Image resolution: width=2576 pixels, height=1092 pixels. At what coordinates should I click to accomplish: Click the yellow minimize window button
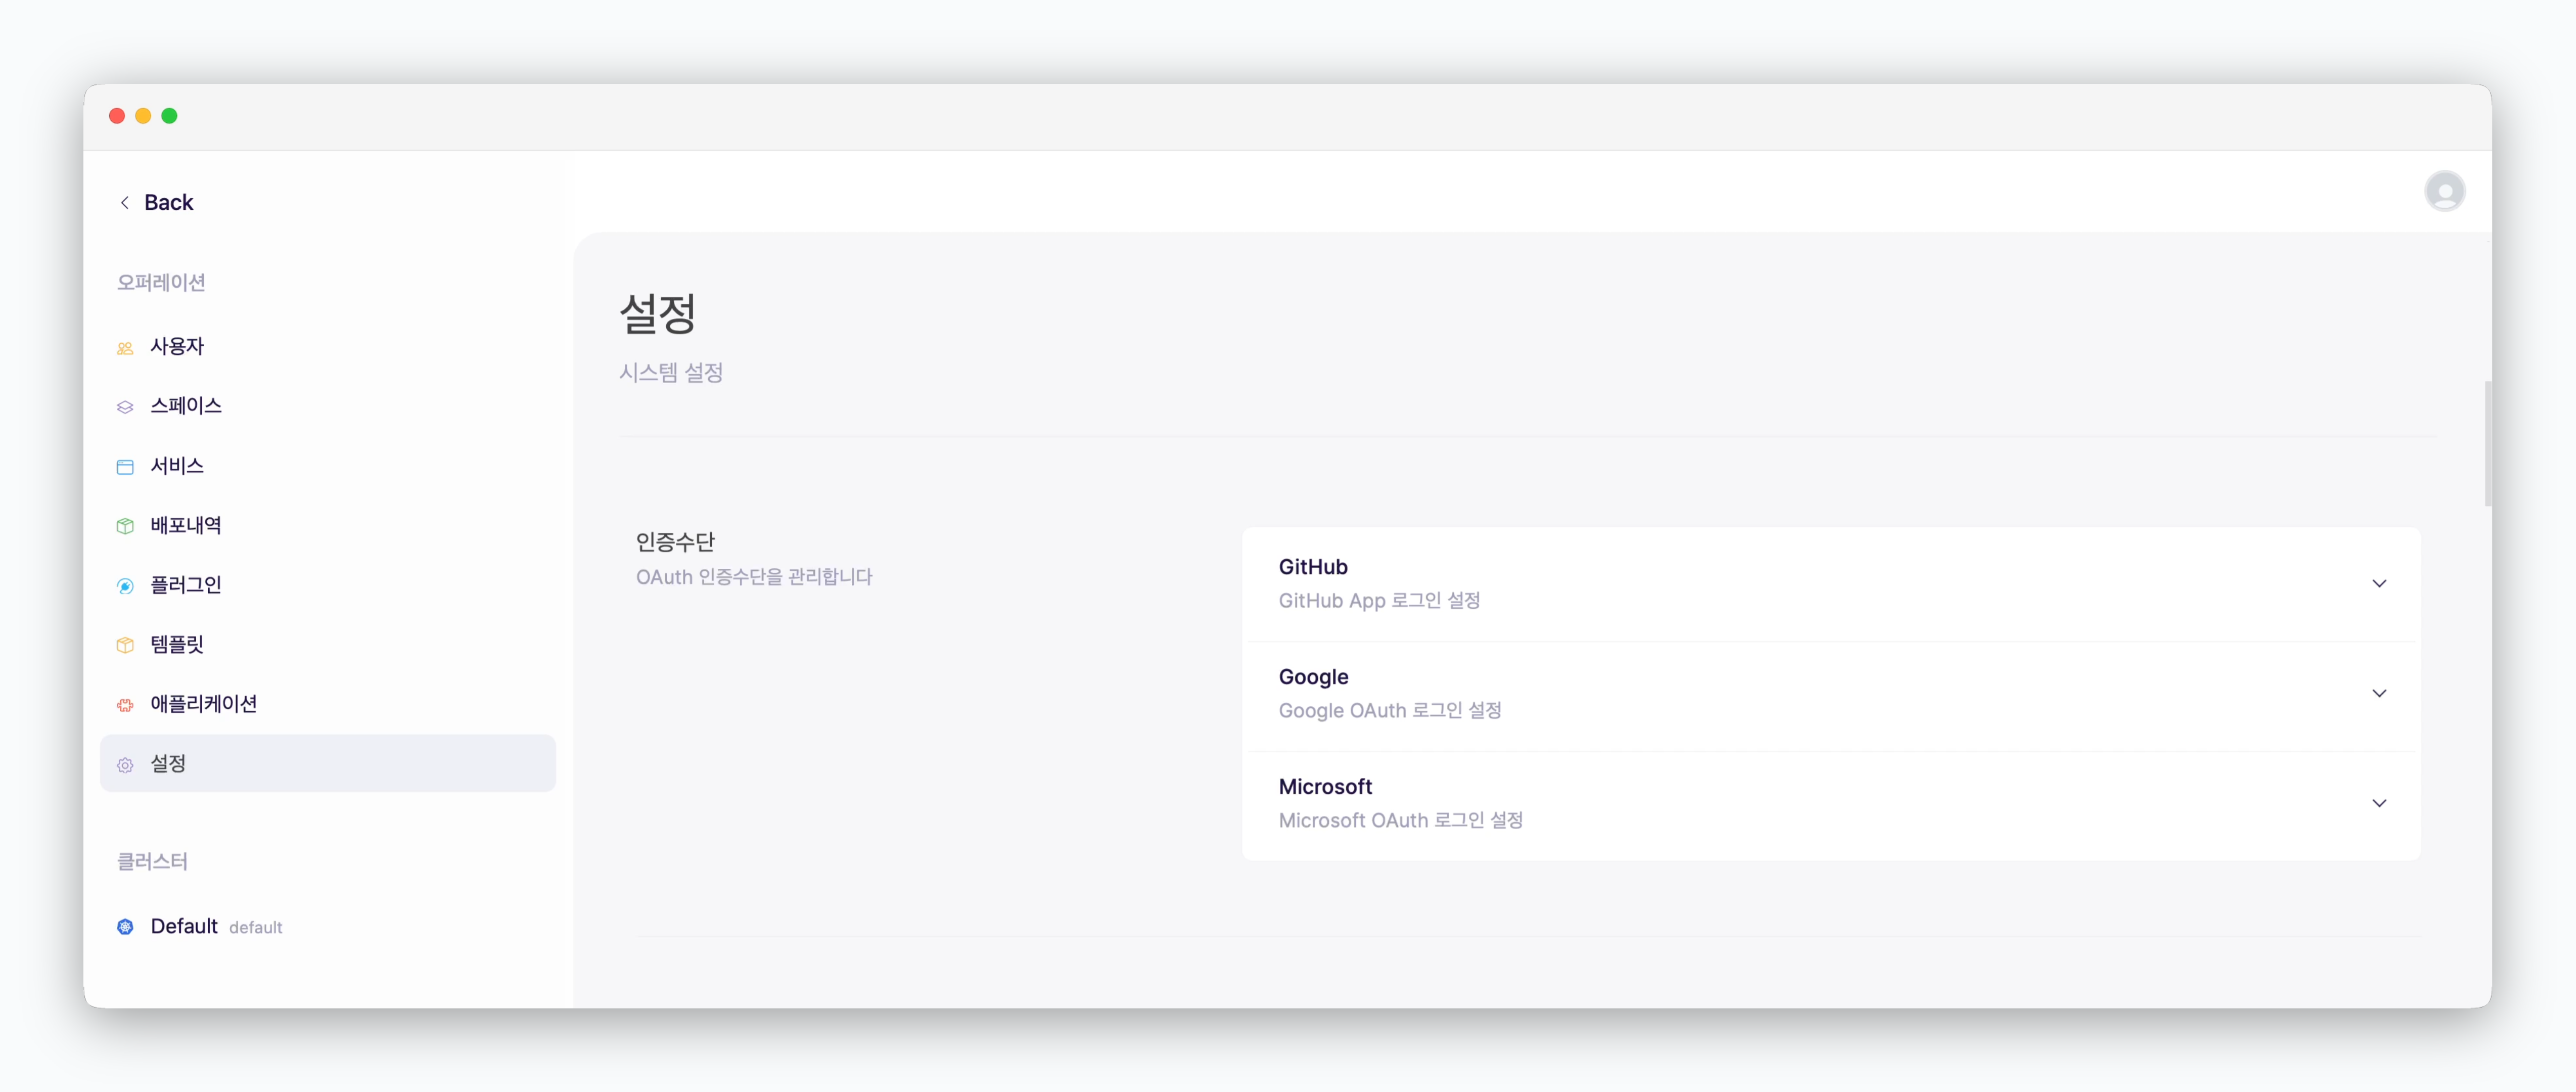143,116
